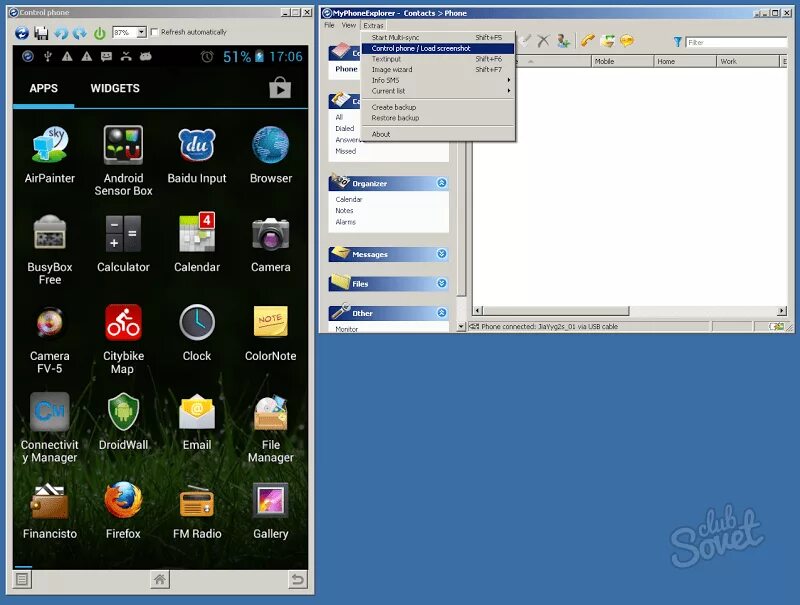Open Financisto app
The image size is (800, 605).
click(x=49, y=510)
